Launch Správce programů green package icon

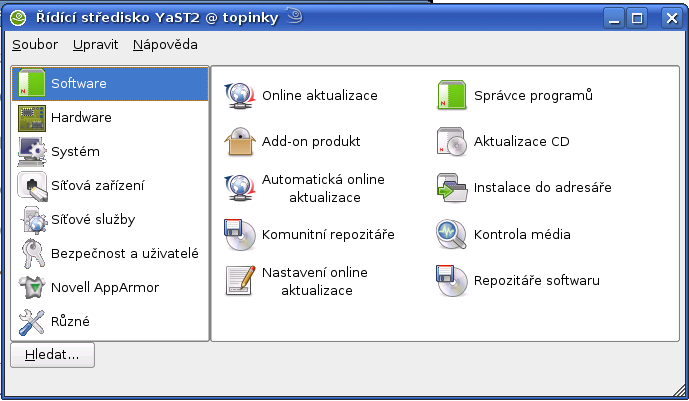[452, 95]
